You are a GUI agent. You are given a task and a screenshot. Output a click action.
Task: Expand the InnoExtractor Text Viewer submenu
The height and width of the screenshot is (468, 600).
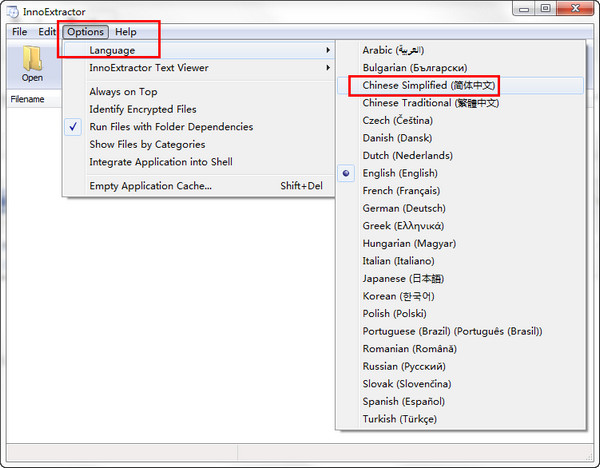199,68
